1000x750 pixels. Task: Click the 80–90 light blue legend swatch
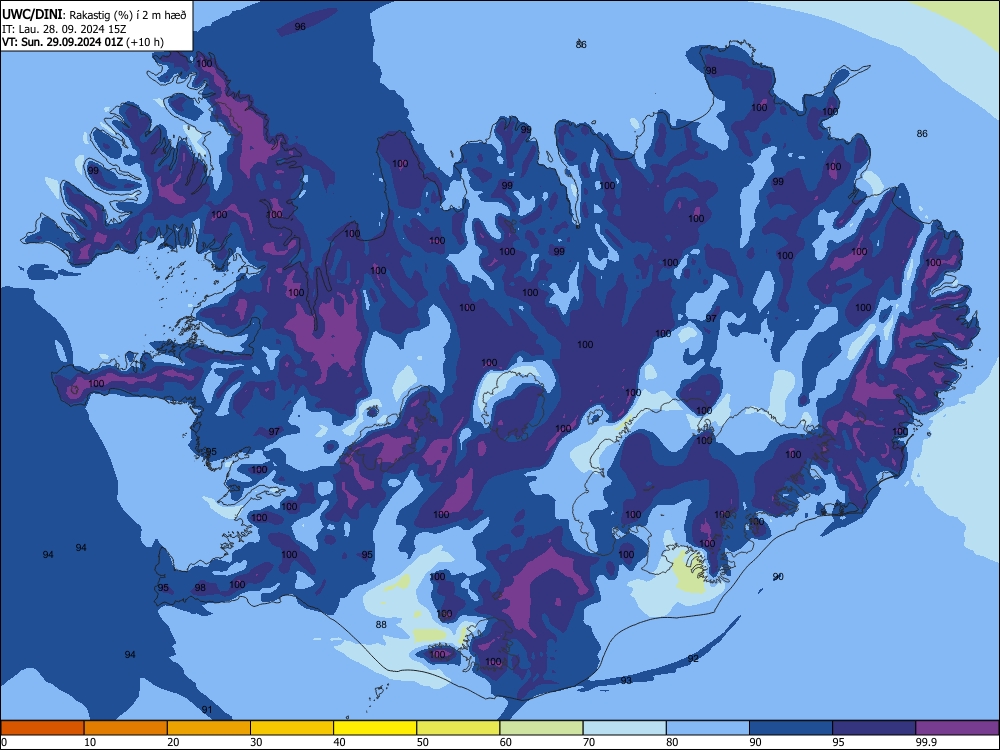708,728
